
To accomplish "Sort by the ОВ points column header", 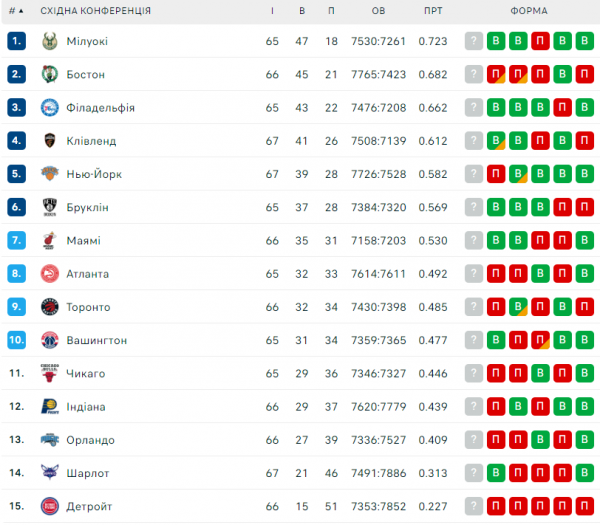I will 378,10.
